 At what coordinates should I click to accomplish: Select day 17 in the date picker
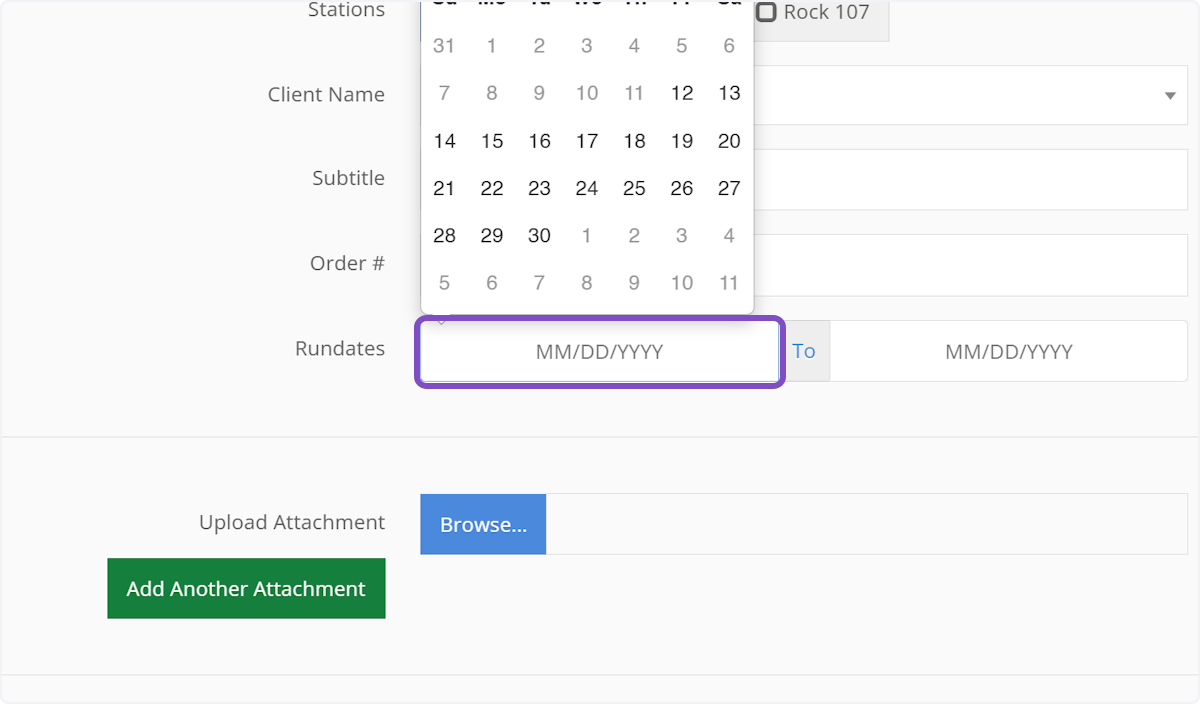pos(587,141)
